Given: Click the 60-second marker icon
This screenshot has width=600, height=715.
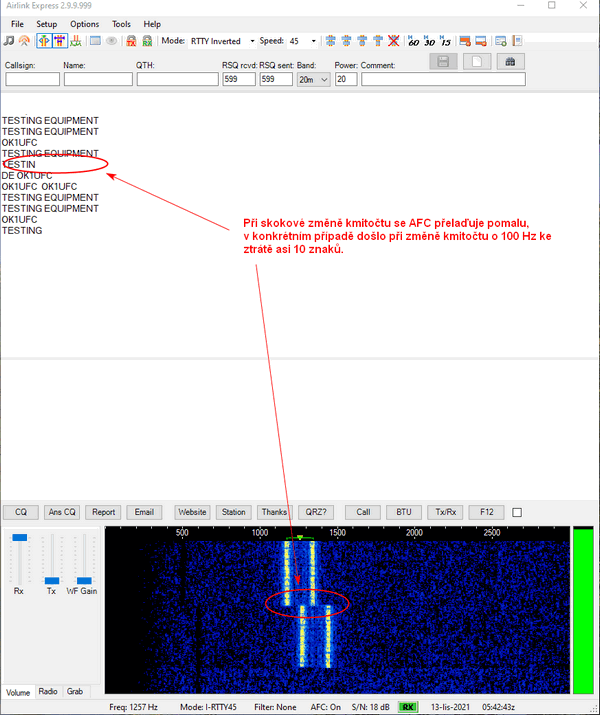Looking at the screenshot, I should click(x=414, y=41).
